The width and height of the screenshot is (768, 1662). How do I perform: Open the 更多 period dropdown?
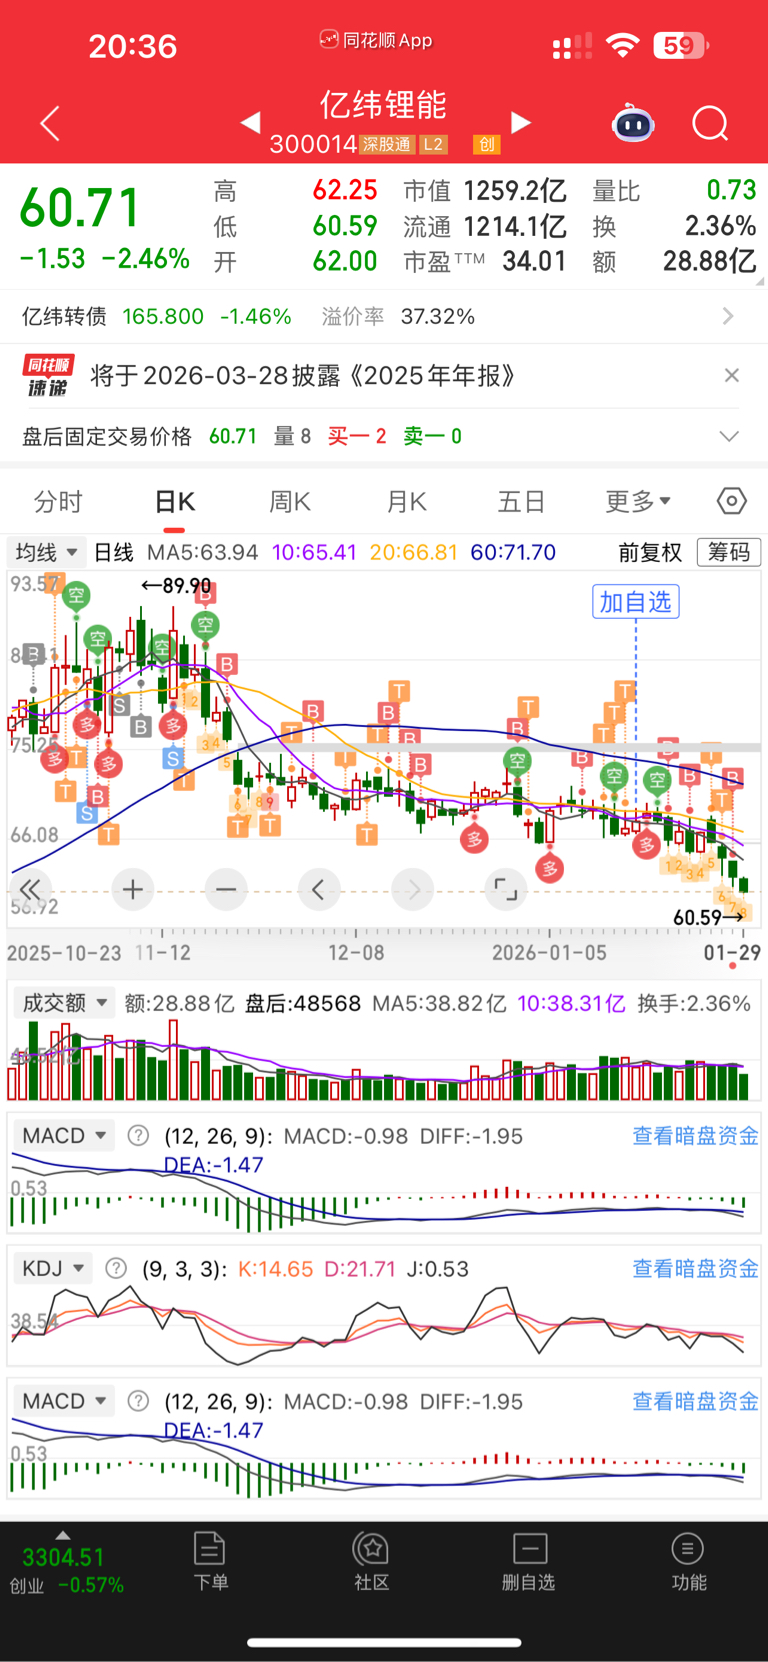point(638,501)
